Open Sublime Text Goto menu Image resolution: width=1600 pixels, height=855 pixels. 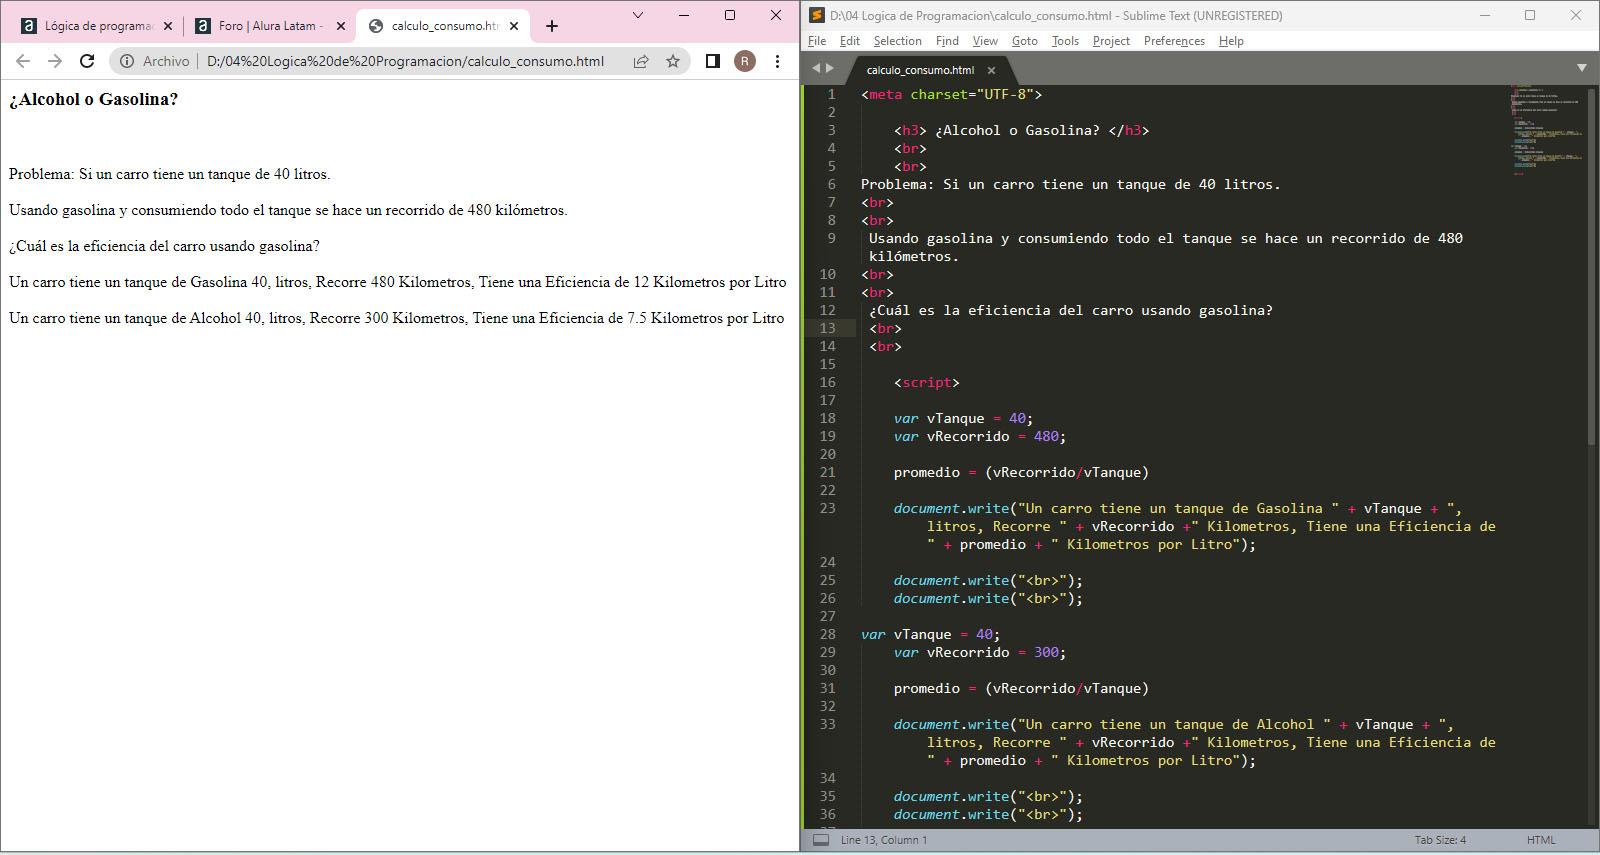tap(1024, 41)
